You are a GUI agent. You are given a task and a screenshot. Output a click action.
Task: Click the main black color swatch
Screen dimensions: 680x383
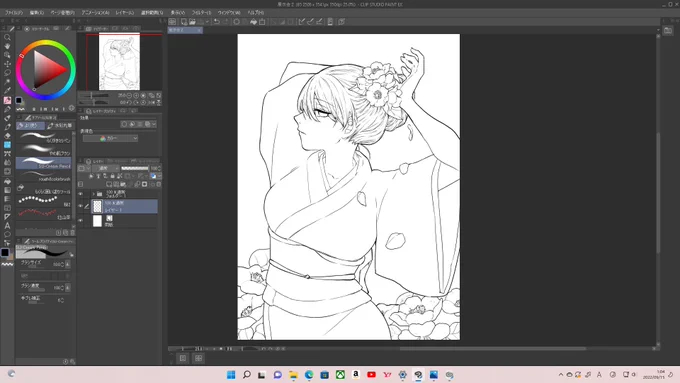click(x=5, y=252)
